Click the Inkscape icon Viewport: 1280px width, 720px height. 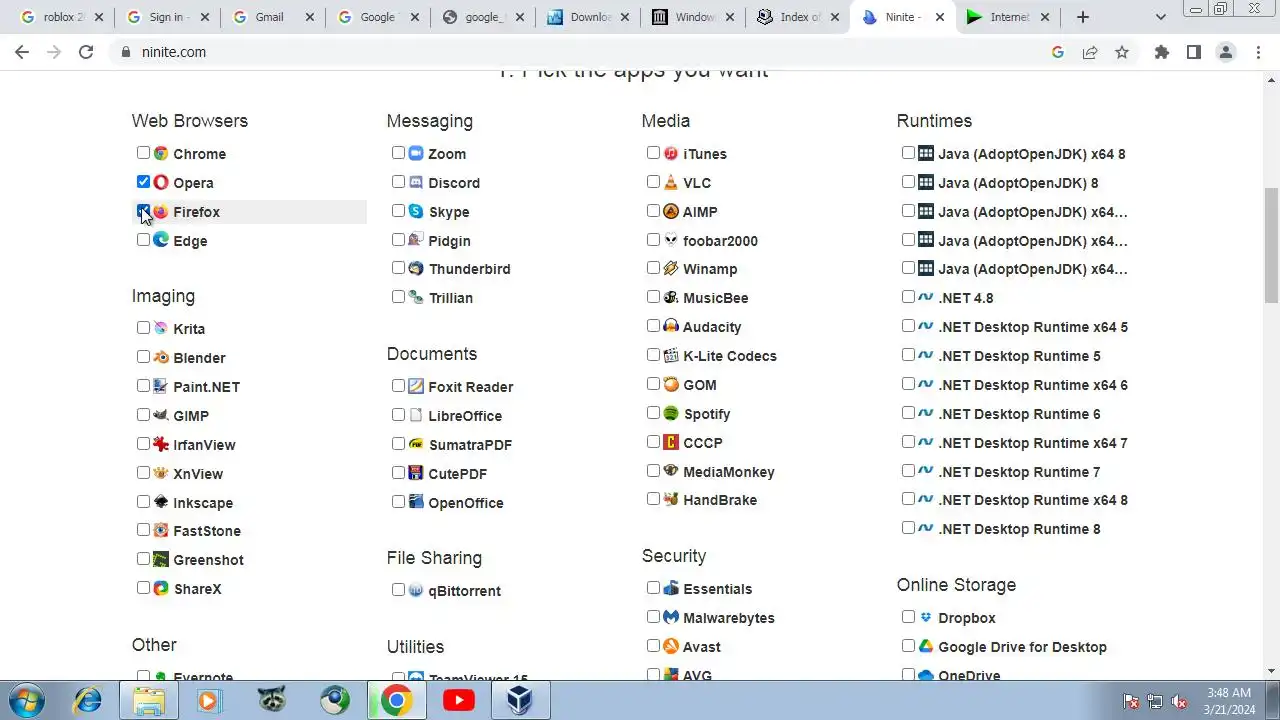point(161,502)
